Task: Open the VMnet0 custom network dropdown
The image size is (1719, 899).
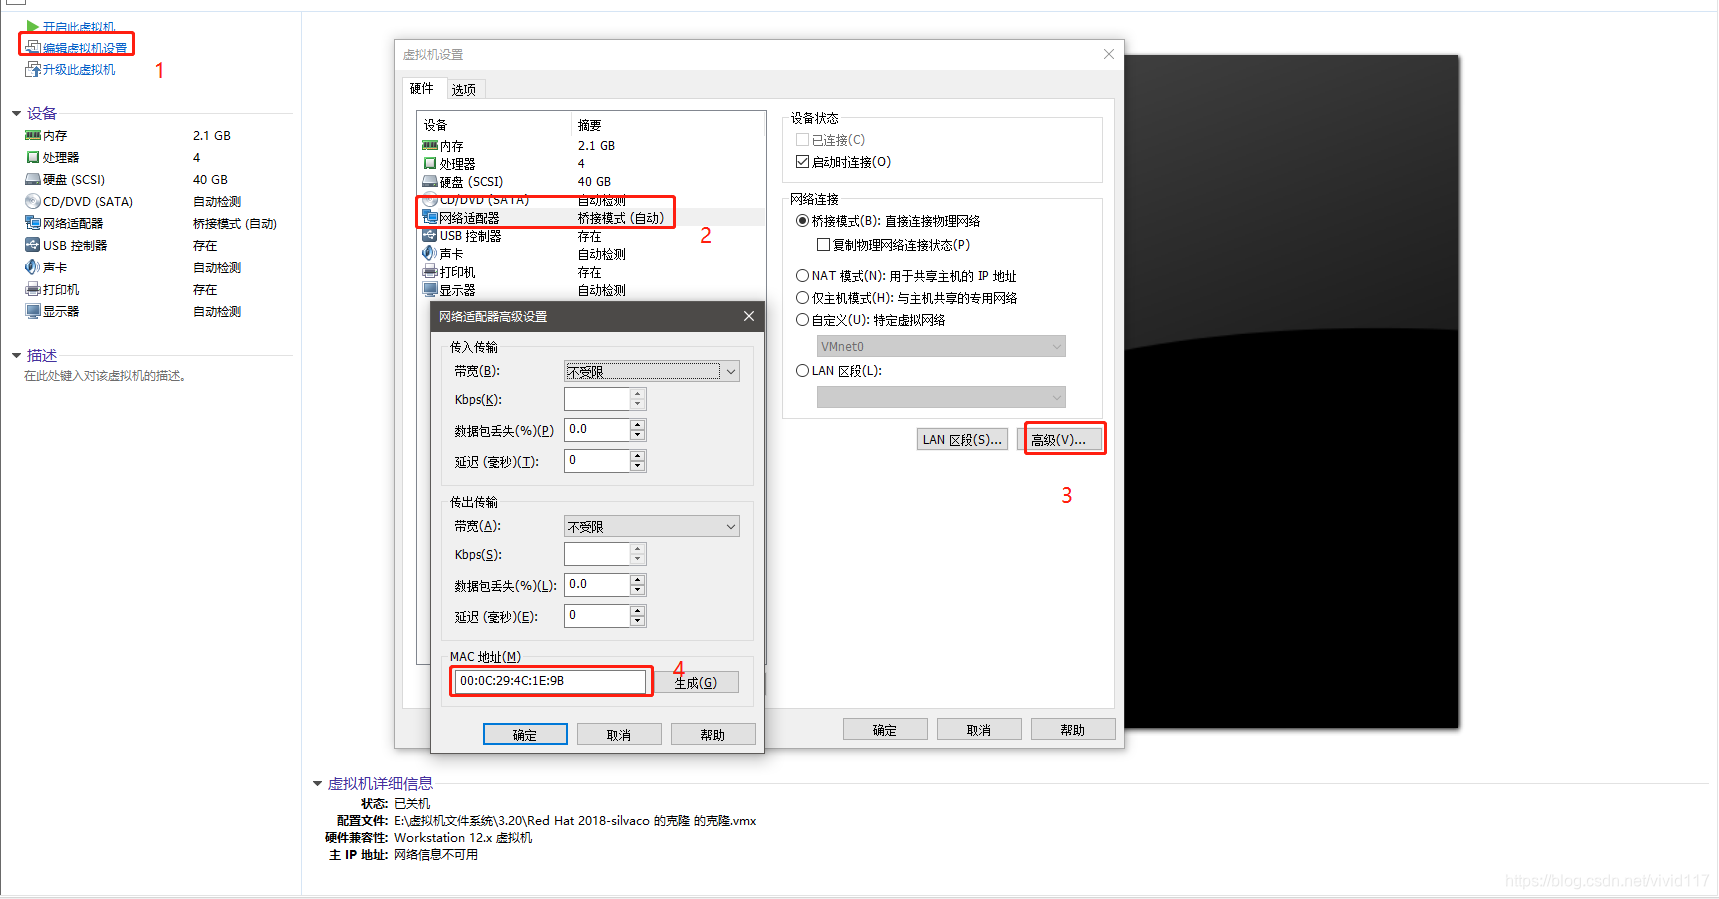Action: (x=941, y=346)
